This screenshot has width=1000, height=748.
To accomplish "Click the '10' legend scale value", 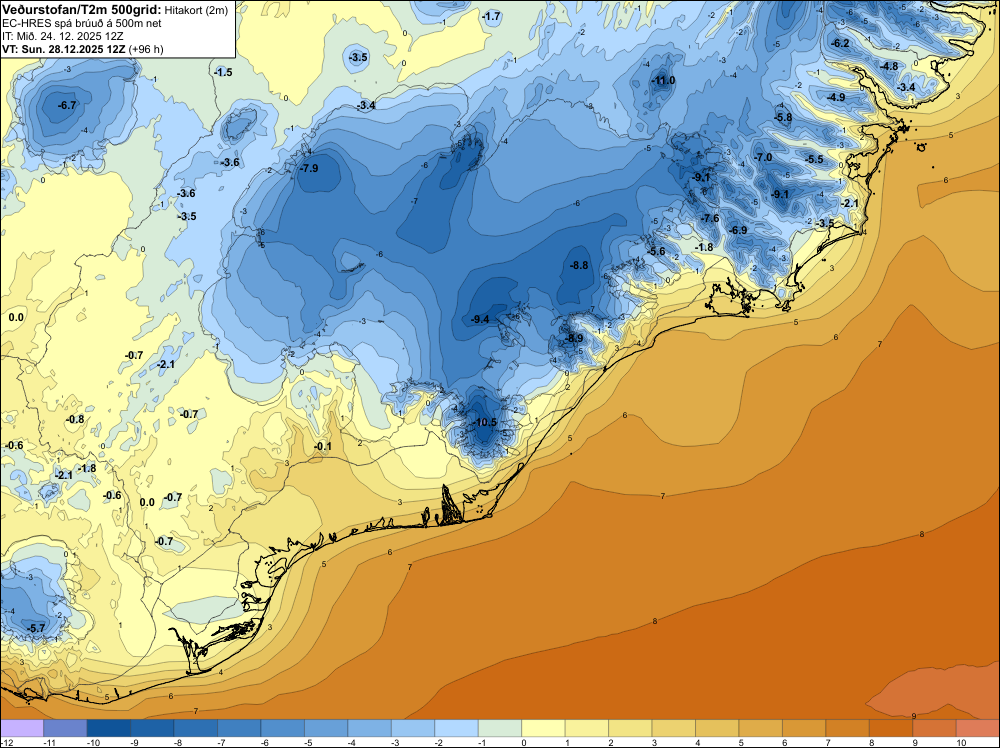I will [x=961, y=742].
